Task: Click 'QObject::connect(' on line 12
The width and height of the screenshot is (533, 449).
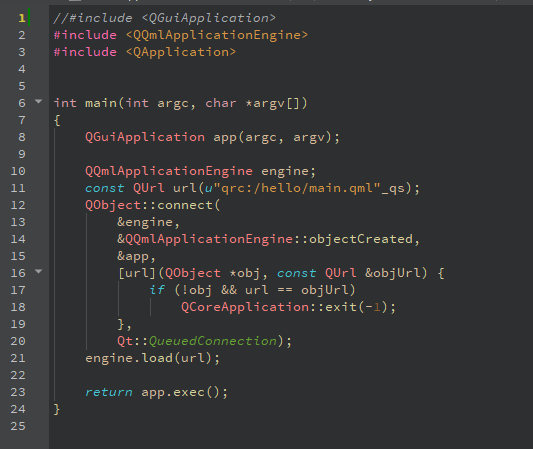Action: pos(153,205)
